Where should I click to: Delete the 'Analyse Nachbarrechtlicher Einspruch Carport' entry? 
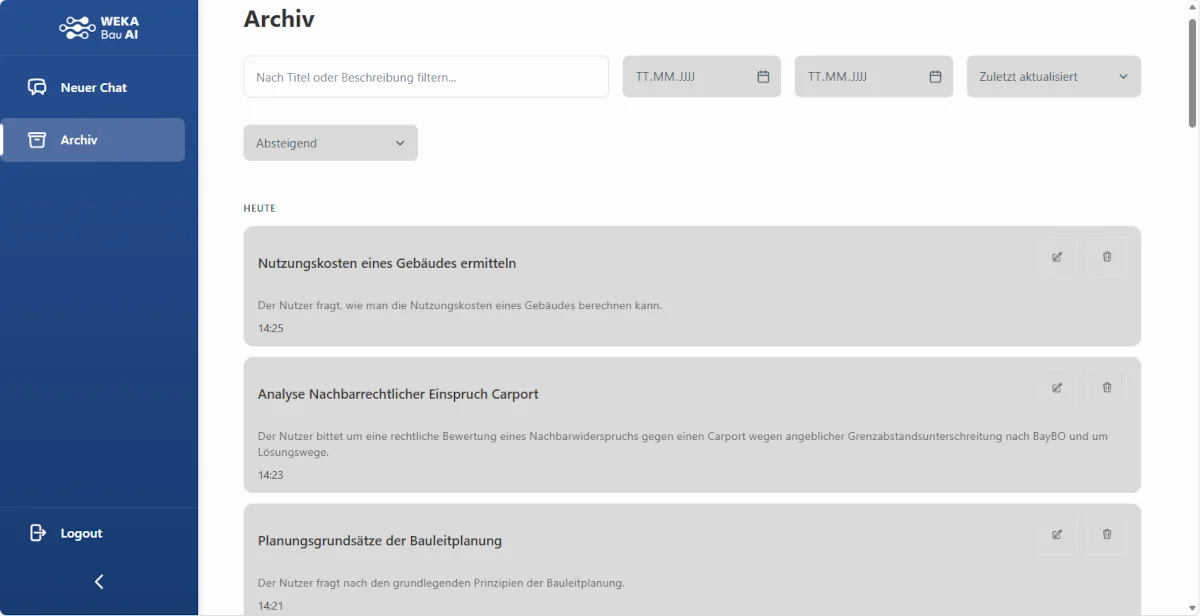point(1107,388)
